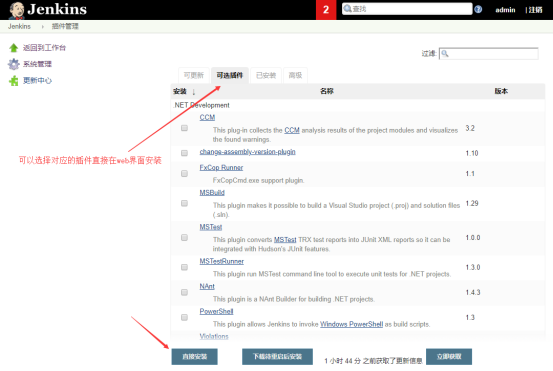Click the green puzzle-piece update center icon
This screenshot has width=553, height=371.
(x=14, y=81)
